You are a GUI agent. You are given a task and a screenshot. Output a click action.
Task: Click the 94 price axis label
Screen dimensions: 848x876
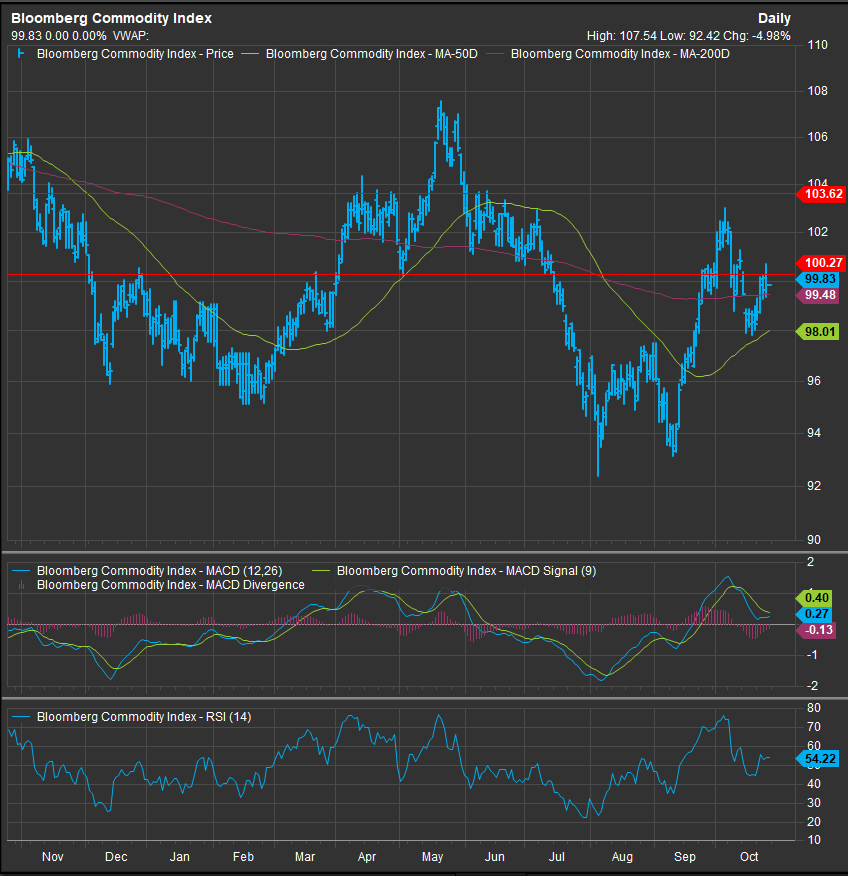tap(814, 432)
